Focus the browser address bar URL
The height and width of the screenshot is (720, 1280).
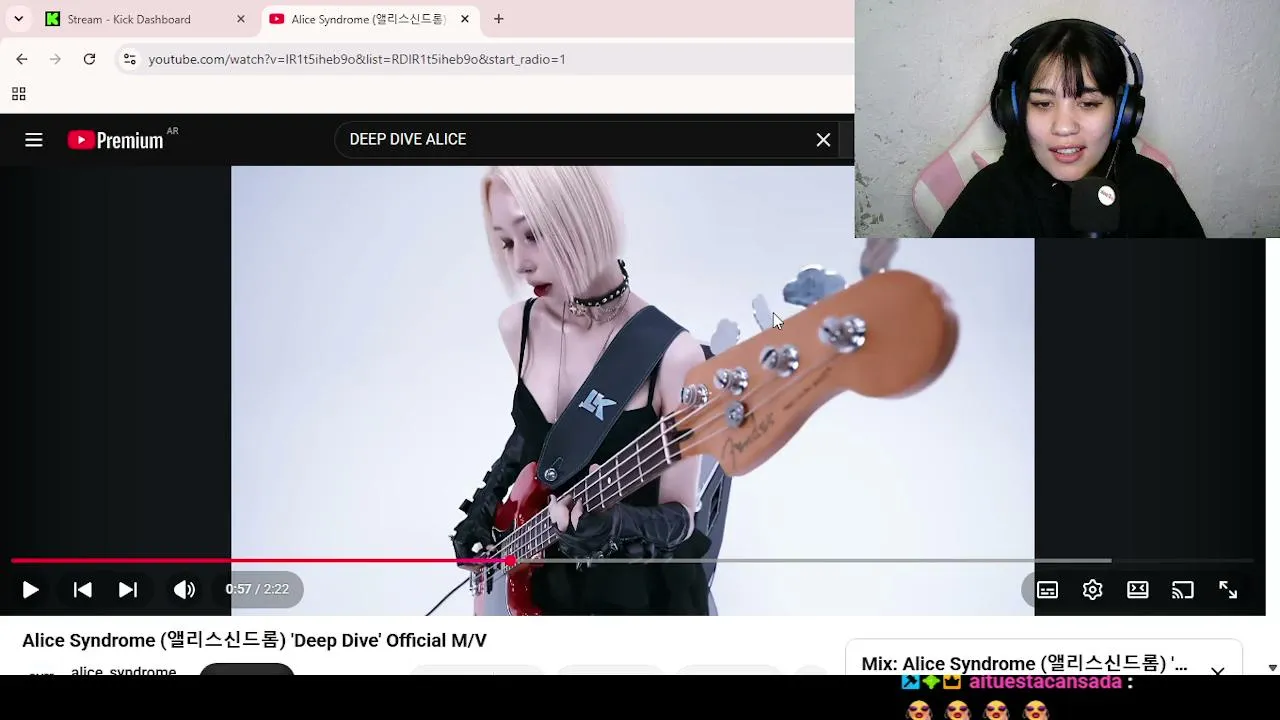click(x=357, y=59)
